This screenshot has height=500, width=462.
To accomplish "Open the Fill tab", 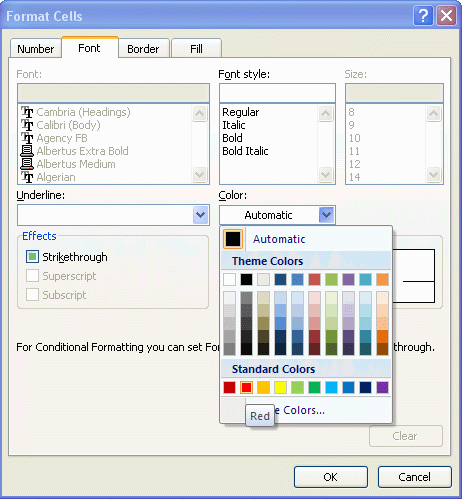I will (196, 49).
